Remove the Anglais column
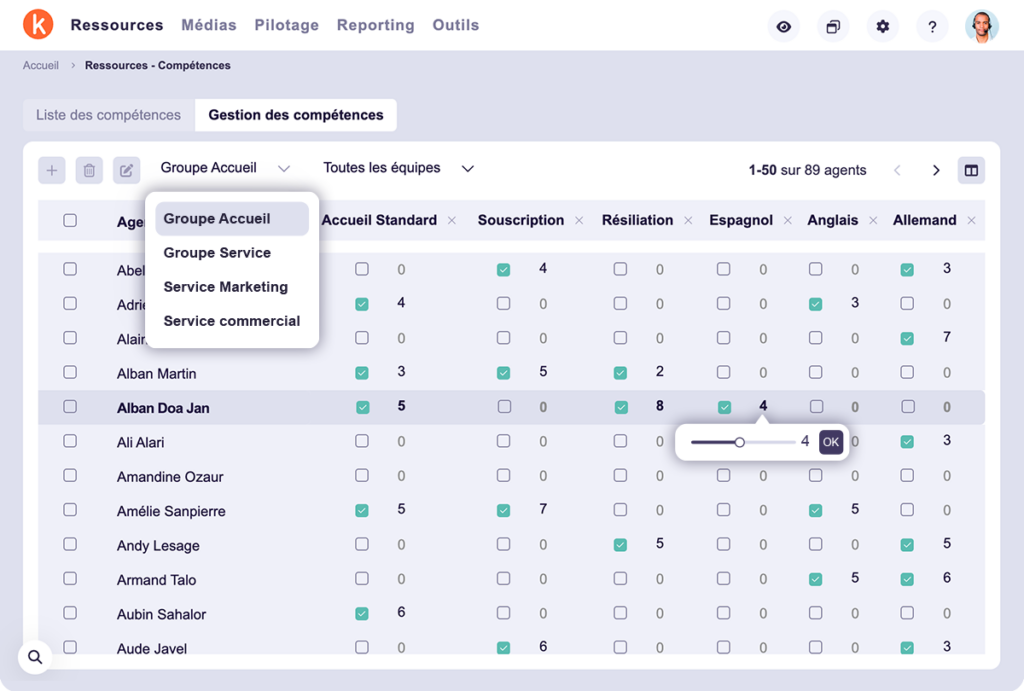The height and width of the screenshot is (691, 1024). [873, 221]
